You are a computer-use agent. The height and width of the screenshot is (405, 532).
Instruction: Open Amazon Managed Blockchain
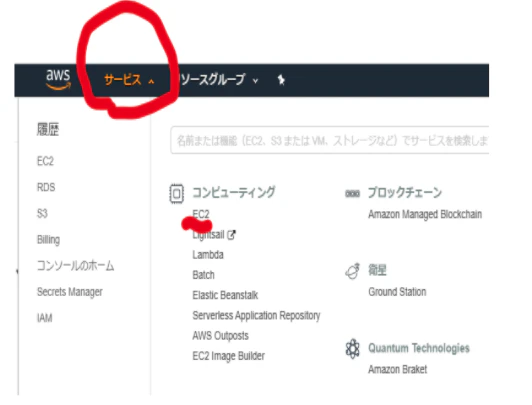pos(425,214)
